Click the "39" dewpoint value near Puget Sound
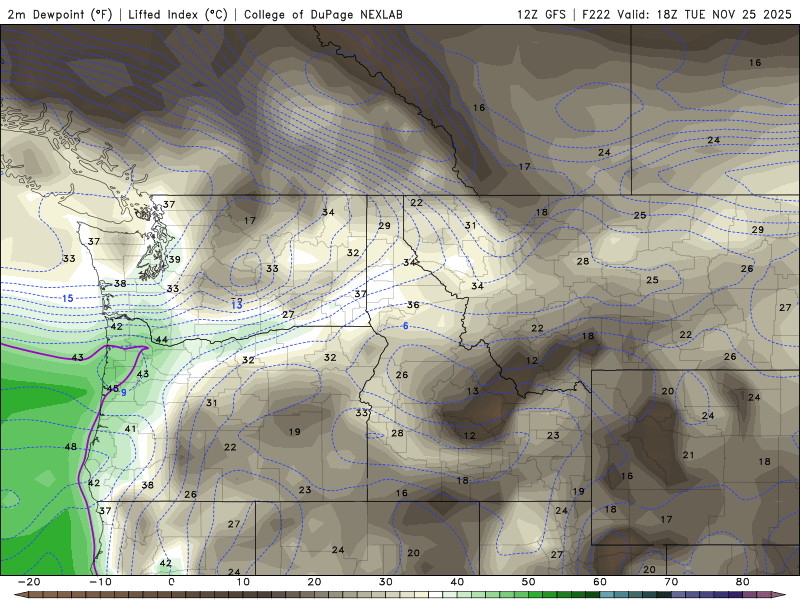This screenshot has height=600, width=800. point(174,259)
